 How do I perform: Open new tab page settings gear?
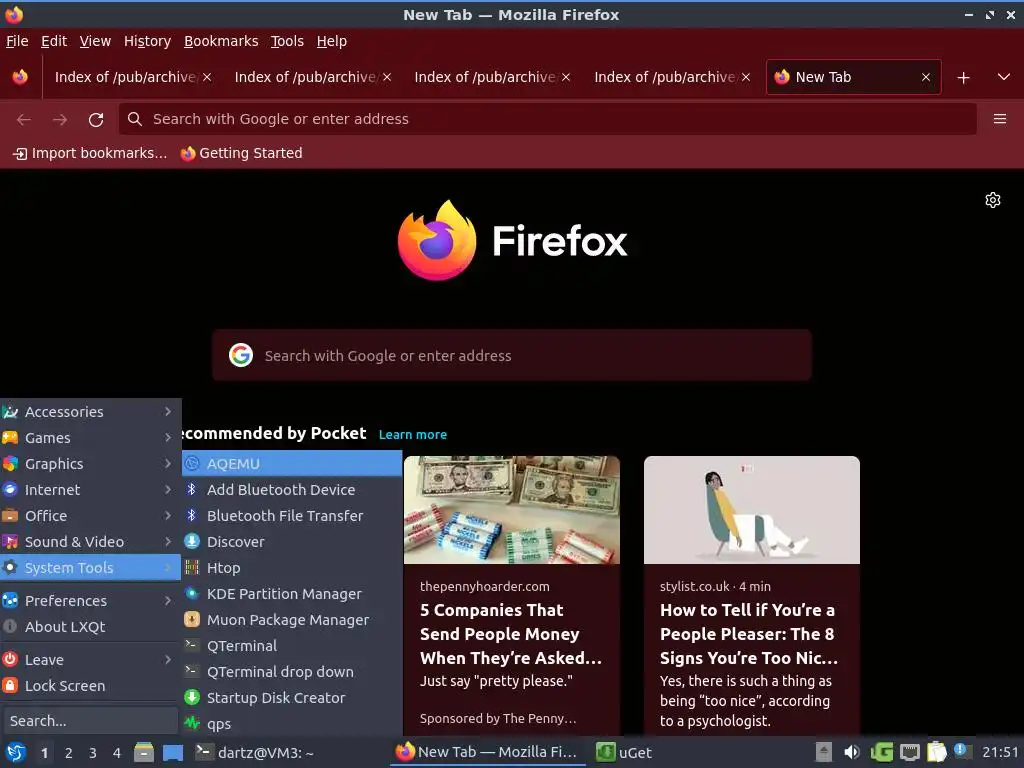tap(993, 200)
